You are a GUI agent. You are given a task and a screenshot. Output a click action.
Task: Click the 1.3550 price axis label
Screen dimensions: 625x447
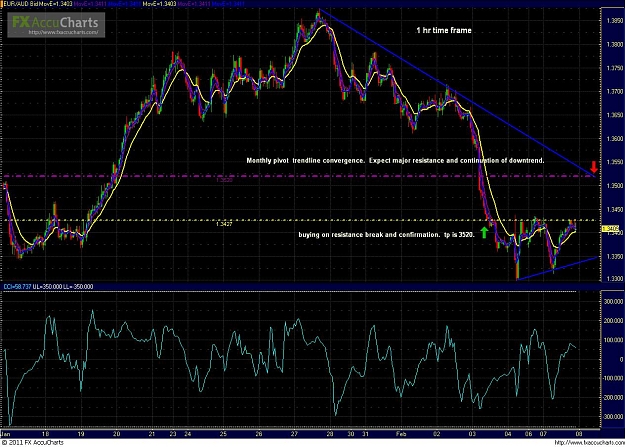pyautogui.click(x=615, y=162)
